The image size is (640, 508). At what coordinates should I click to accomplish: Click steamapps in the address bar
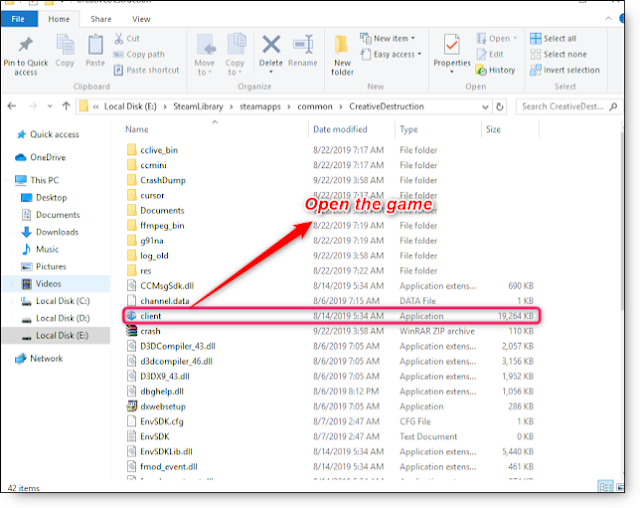coord(260,106)
